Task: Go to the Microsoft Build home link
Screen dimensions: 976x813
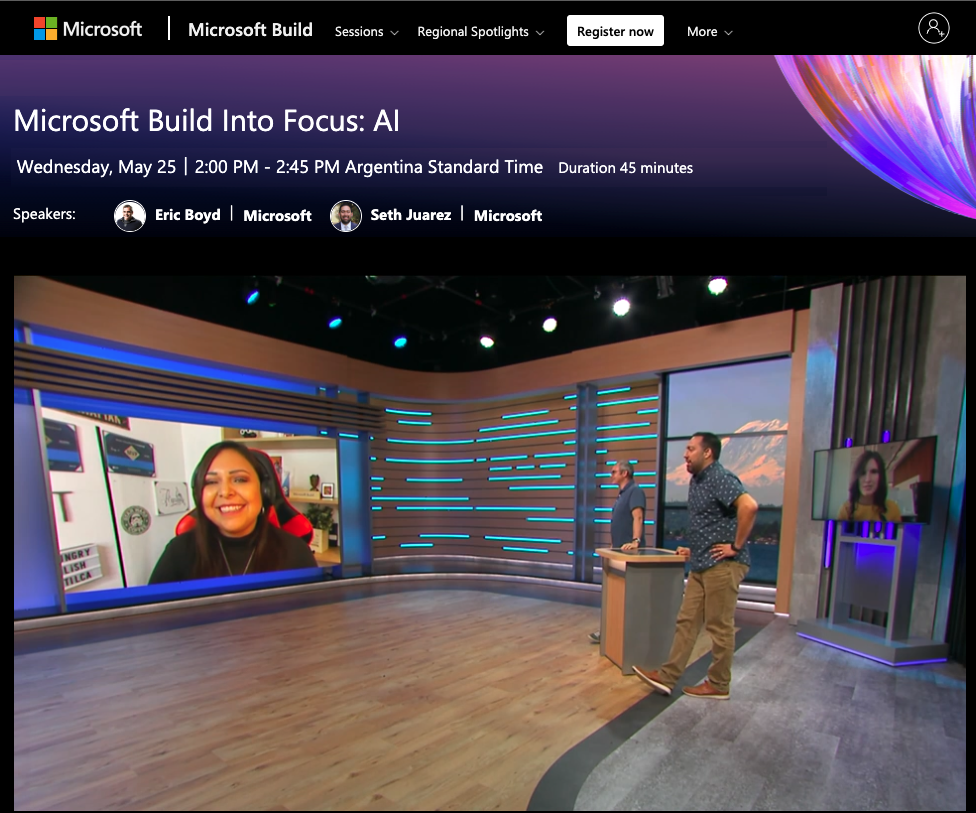Action: pos(250,30)
